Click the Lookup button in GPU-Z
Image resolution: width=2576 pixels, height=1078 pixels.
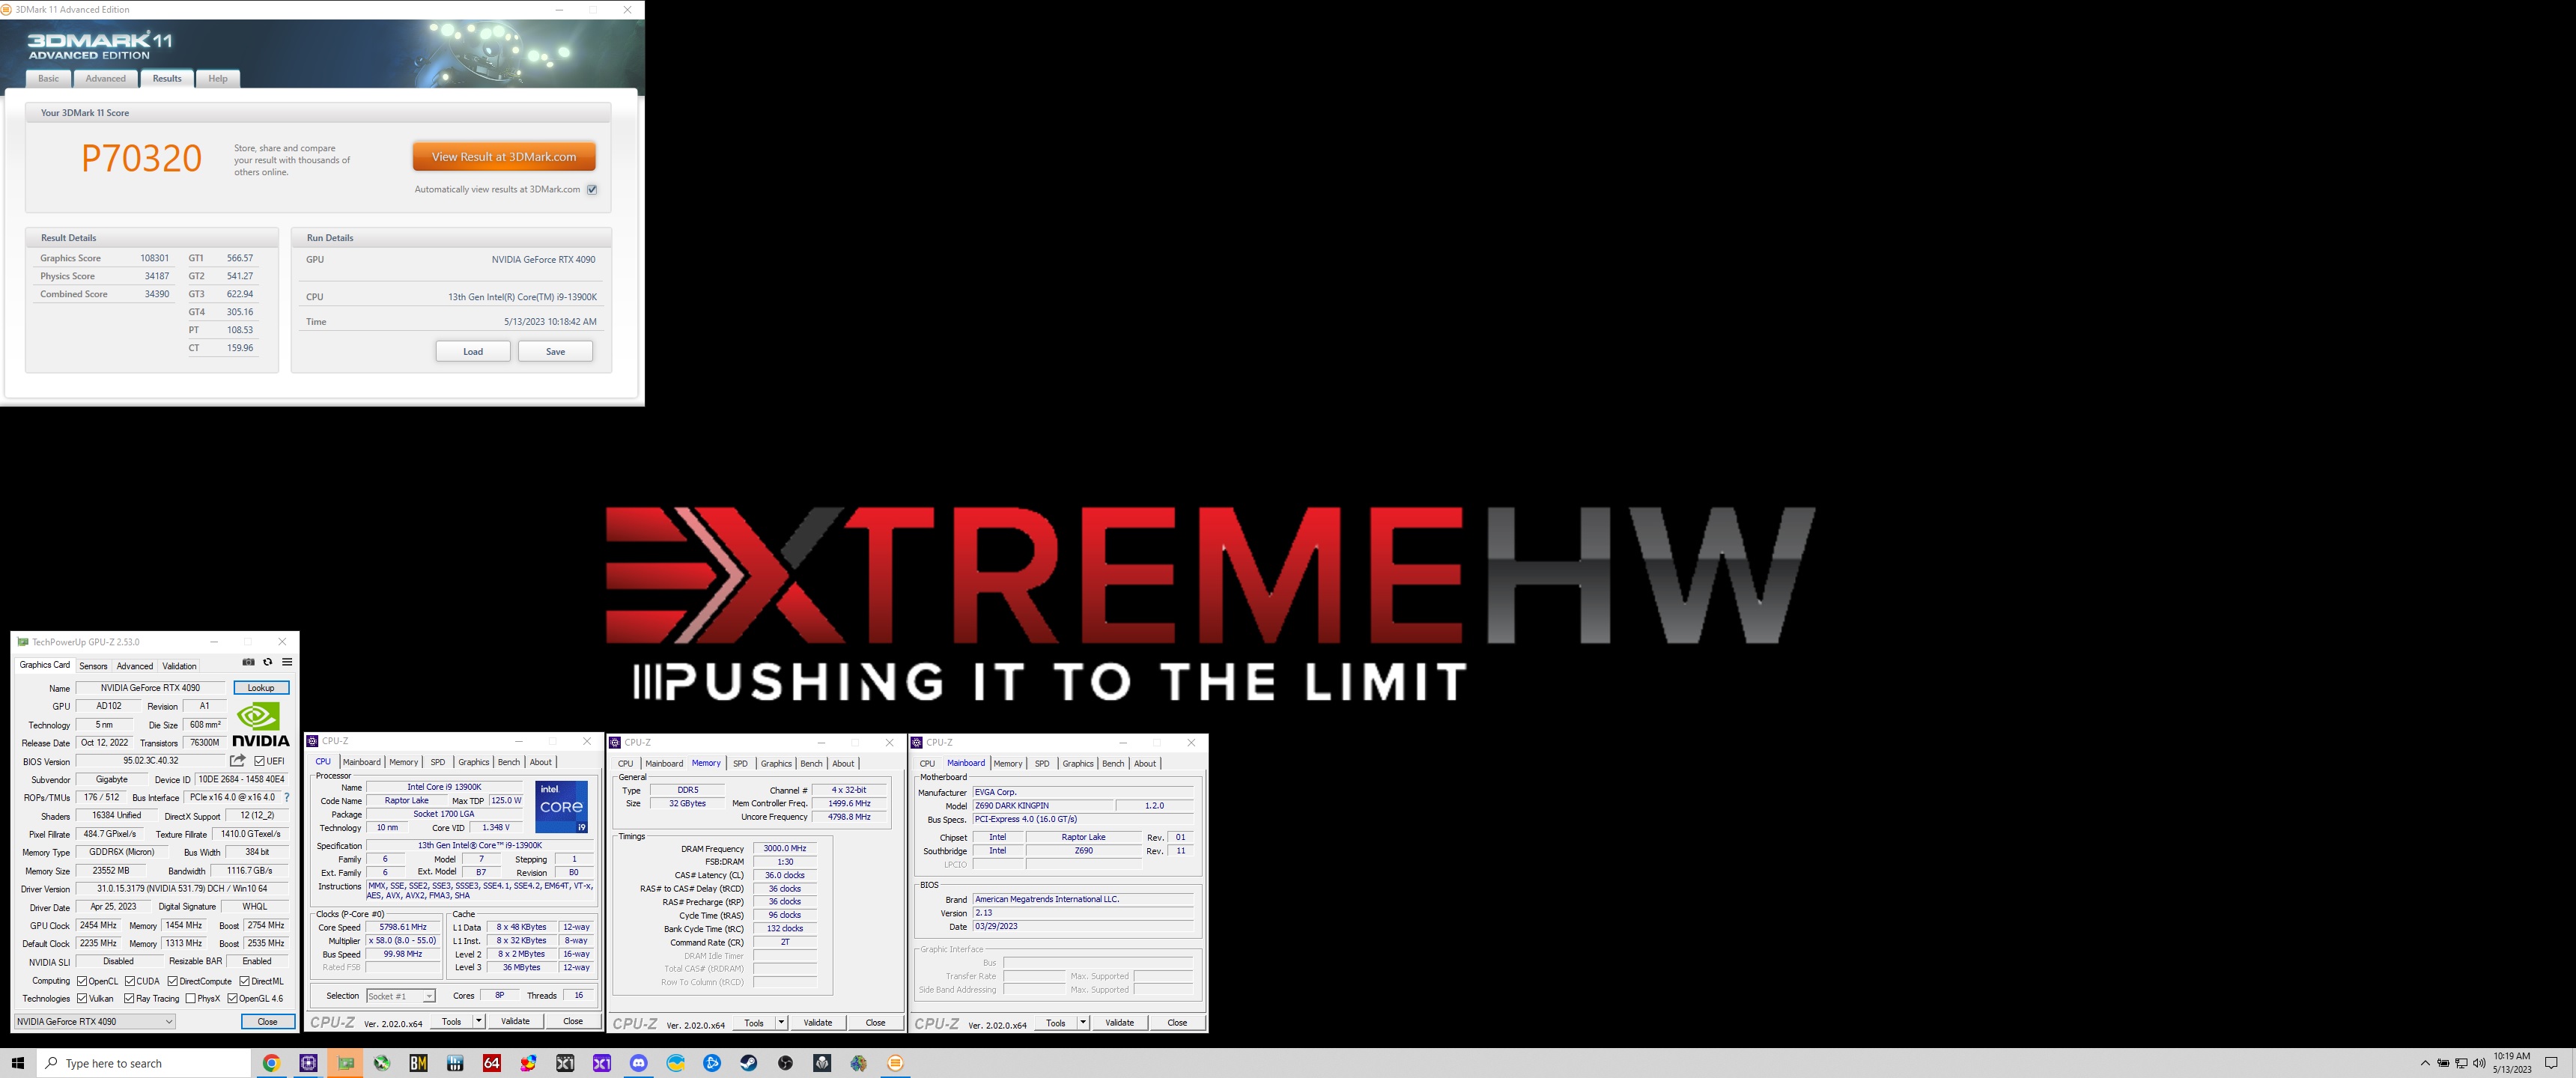tap(261, 688)
